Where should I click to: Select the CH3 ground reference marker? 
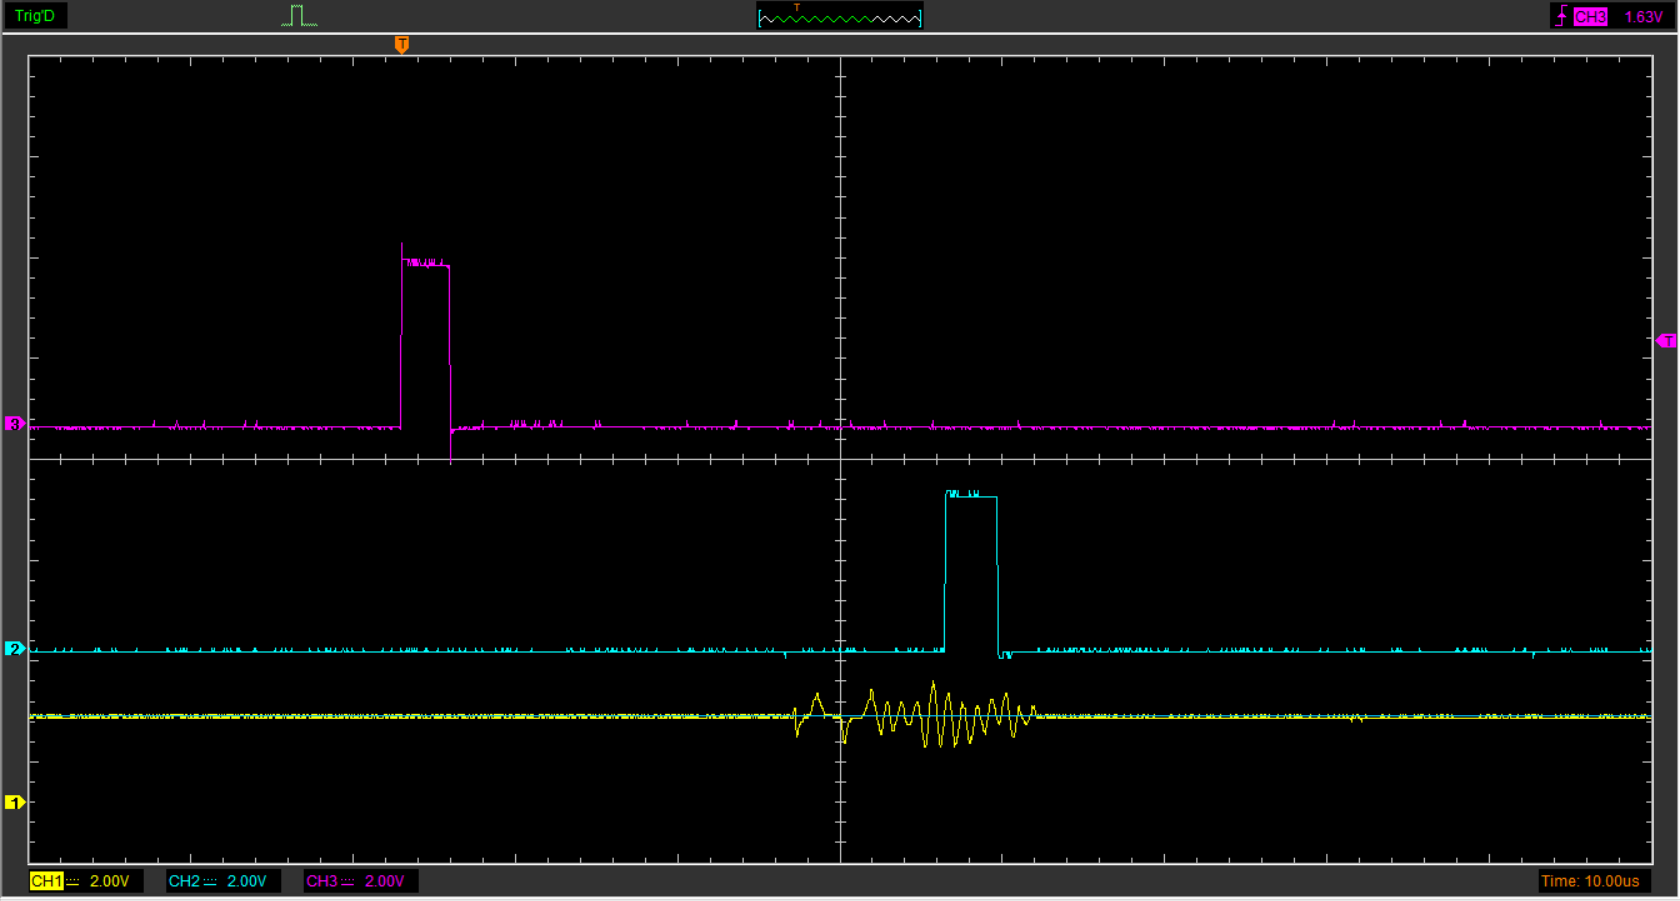(x=14, y=423)
